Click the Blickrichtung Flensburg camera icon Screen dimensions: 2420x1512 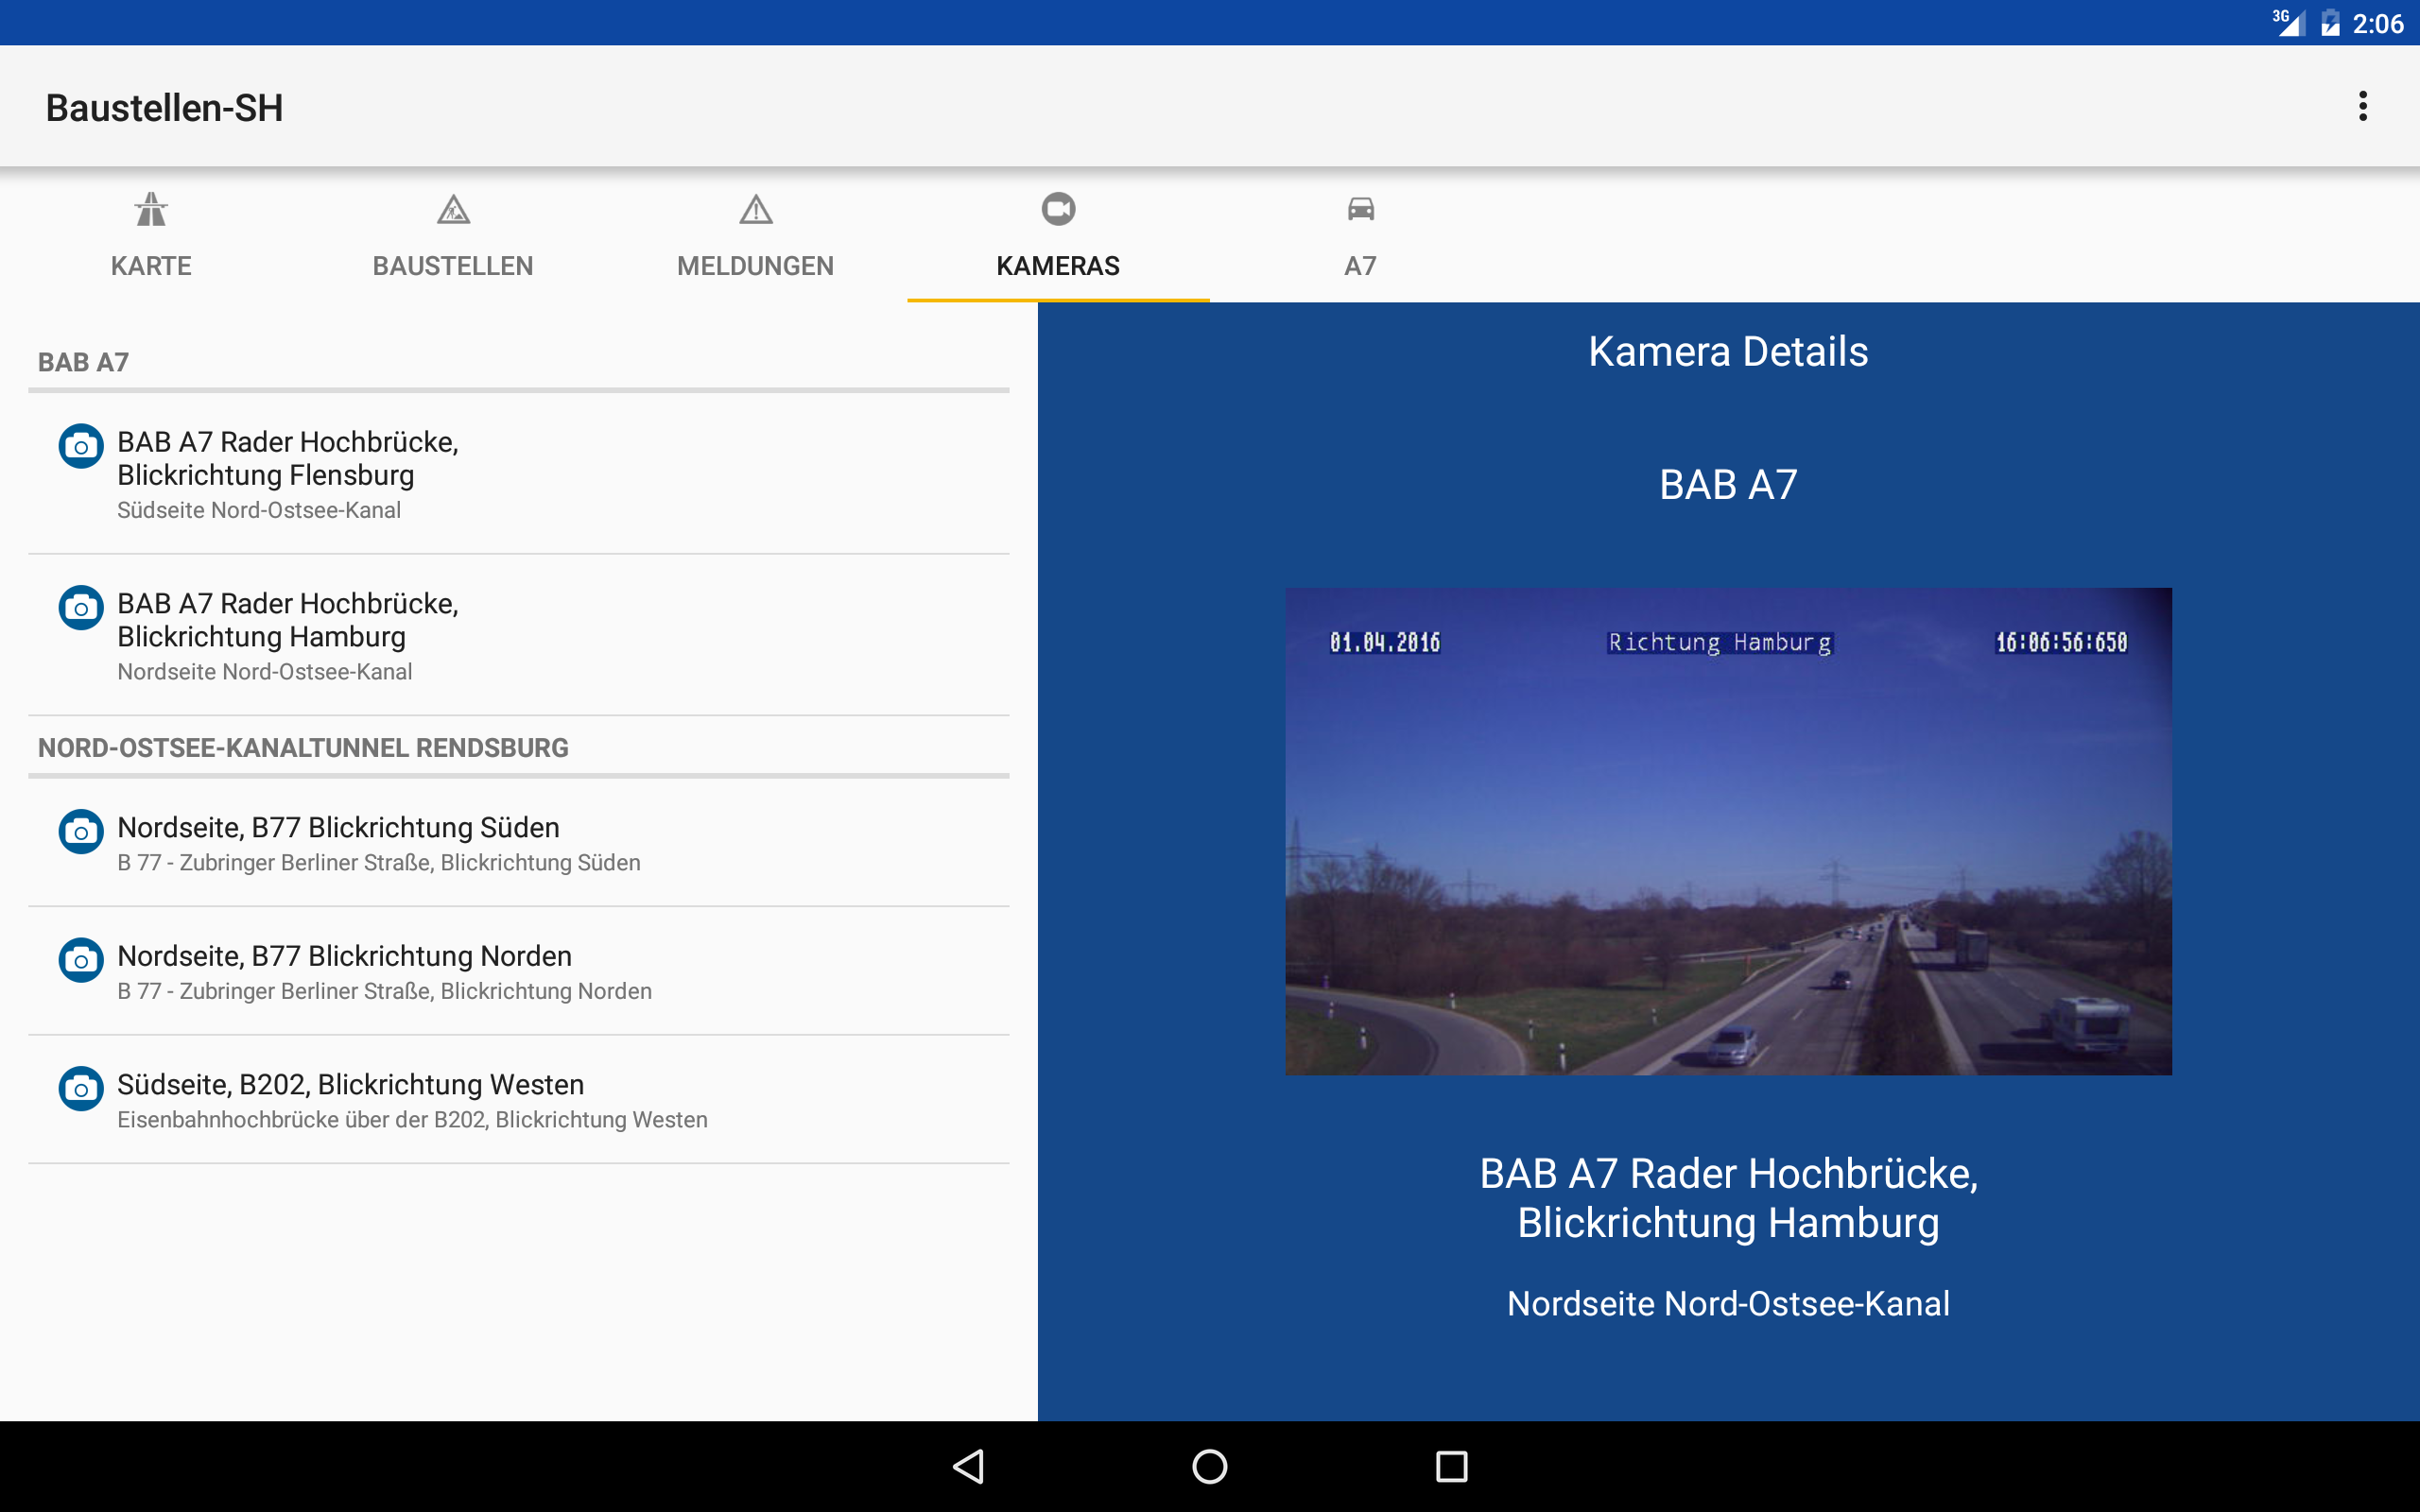(x=81, y=446)
